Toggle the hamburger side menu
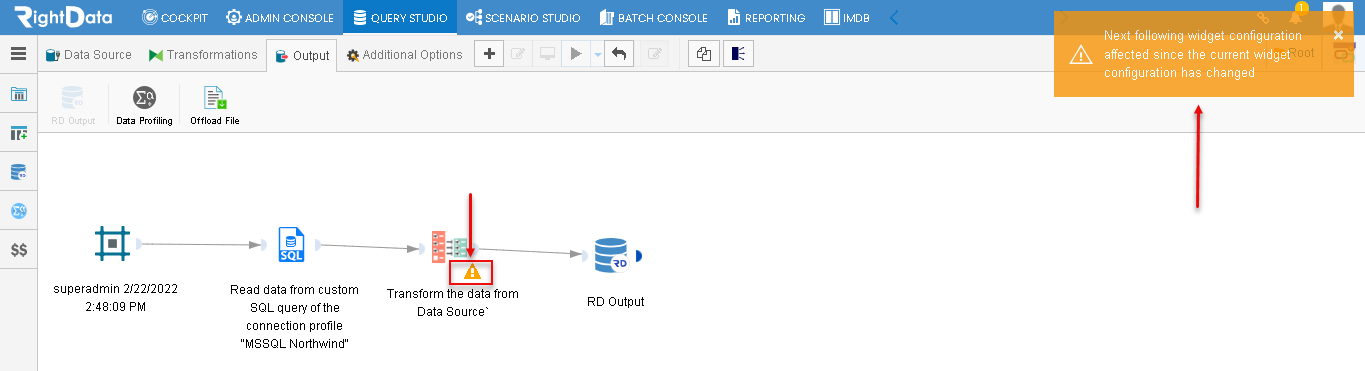The image size is (1365, 371). (18, 54)
